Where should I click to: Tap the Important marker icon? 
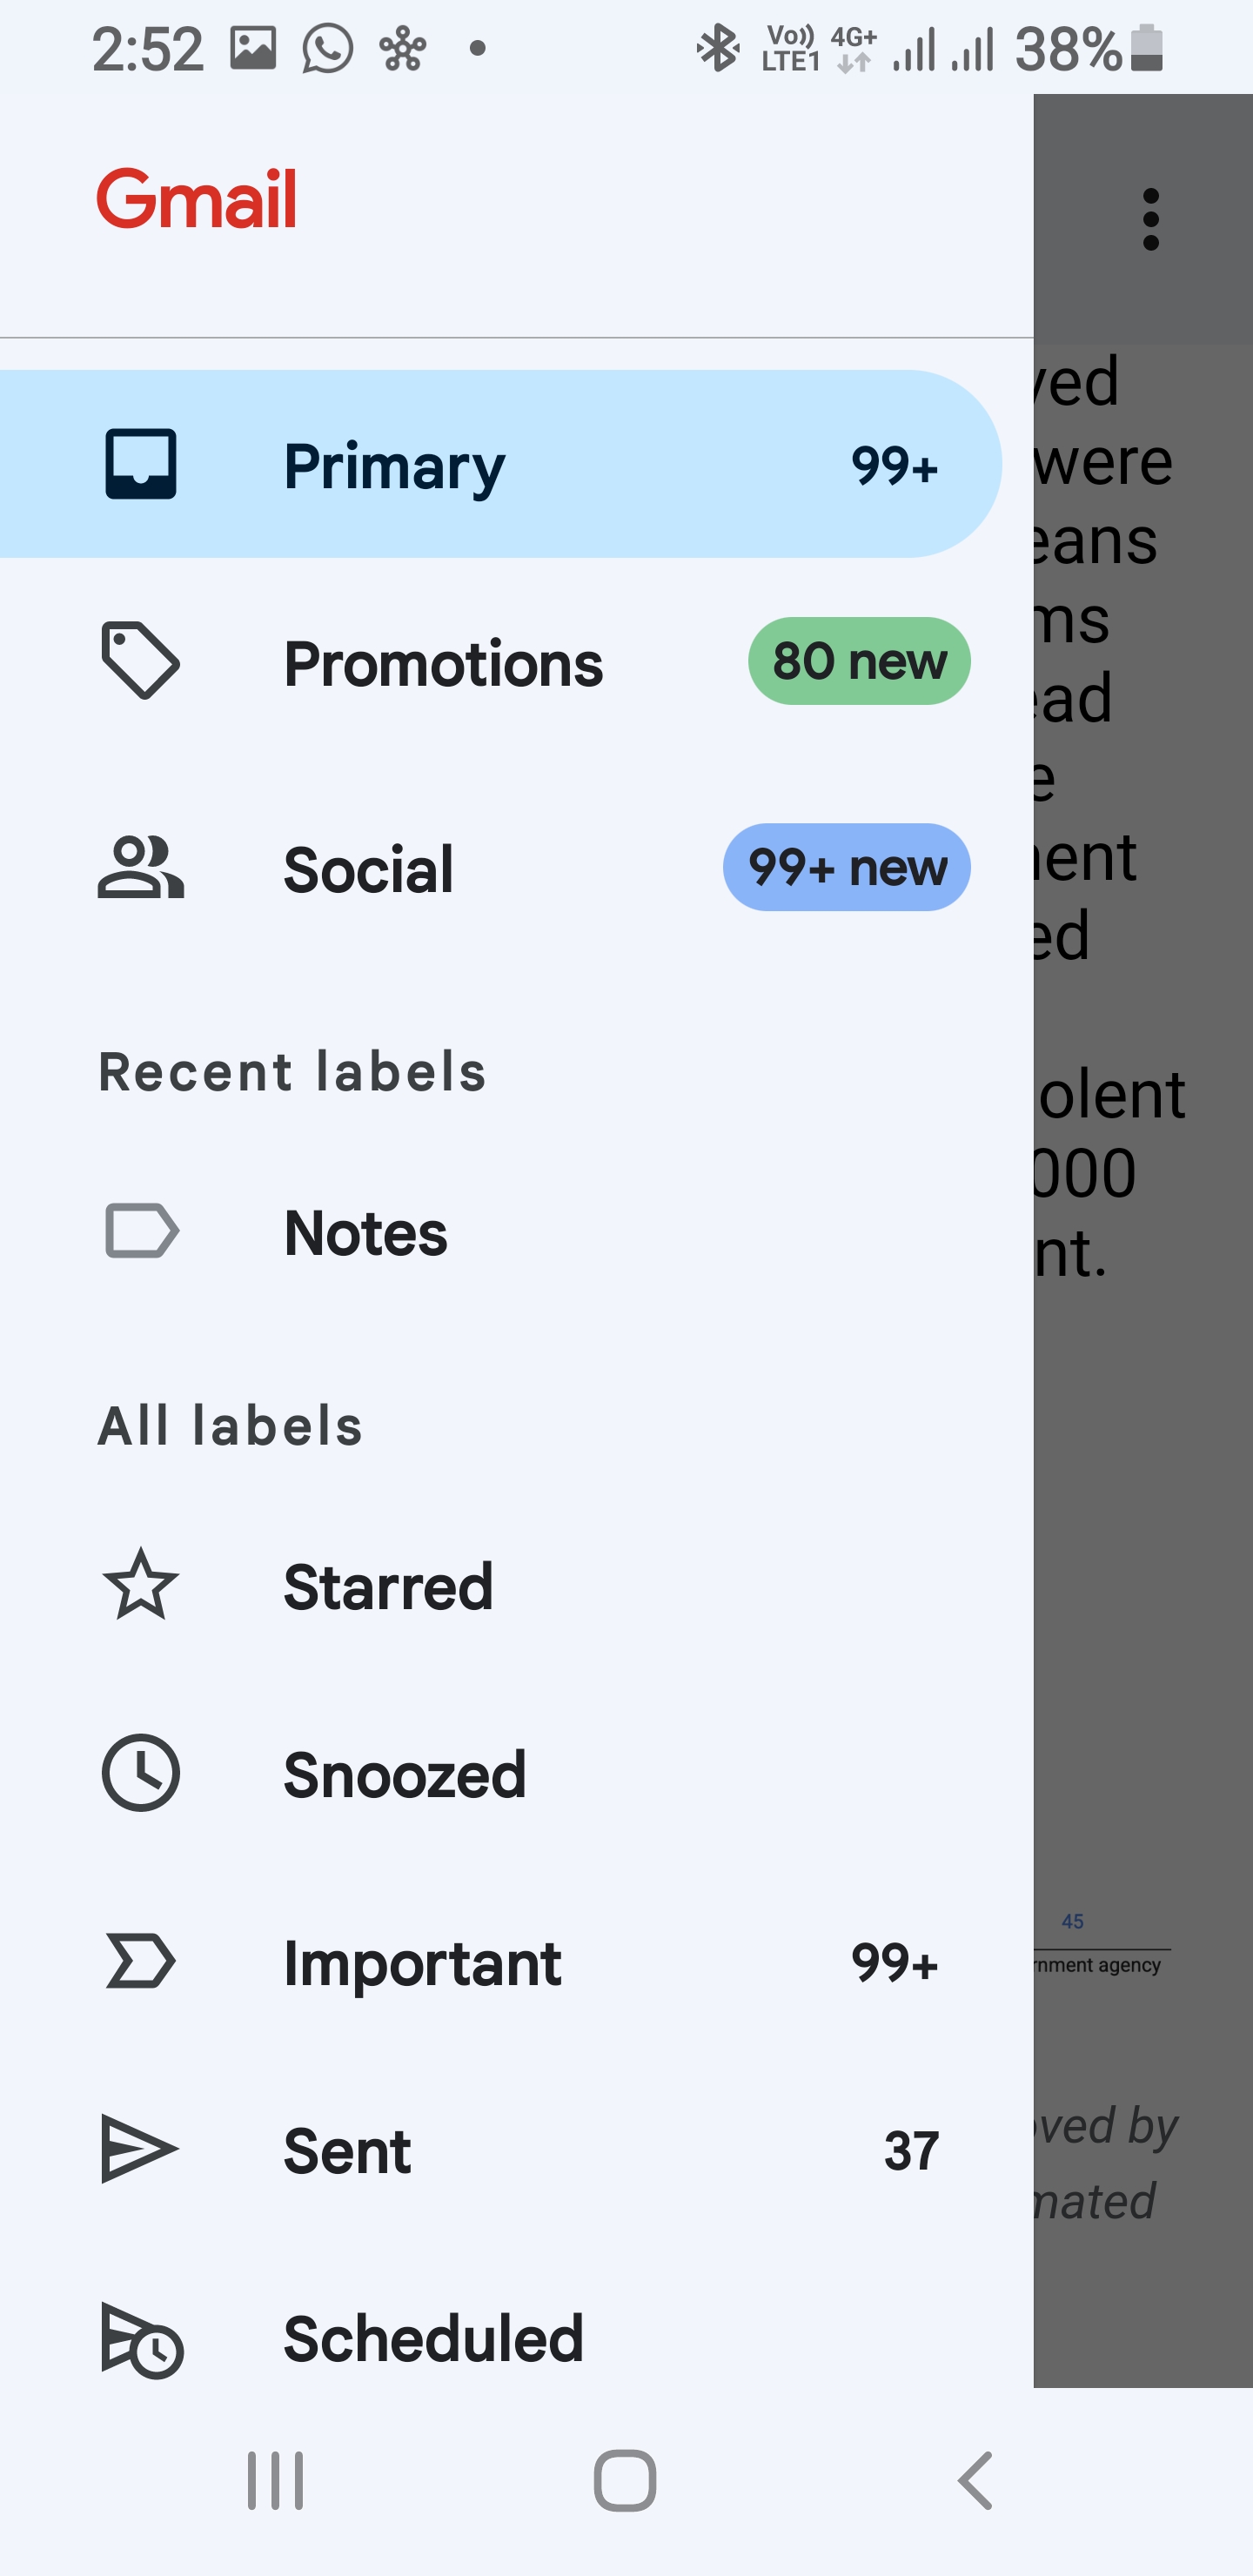tap(141, 1961)
